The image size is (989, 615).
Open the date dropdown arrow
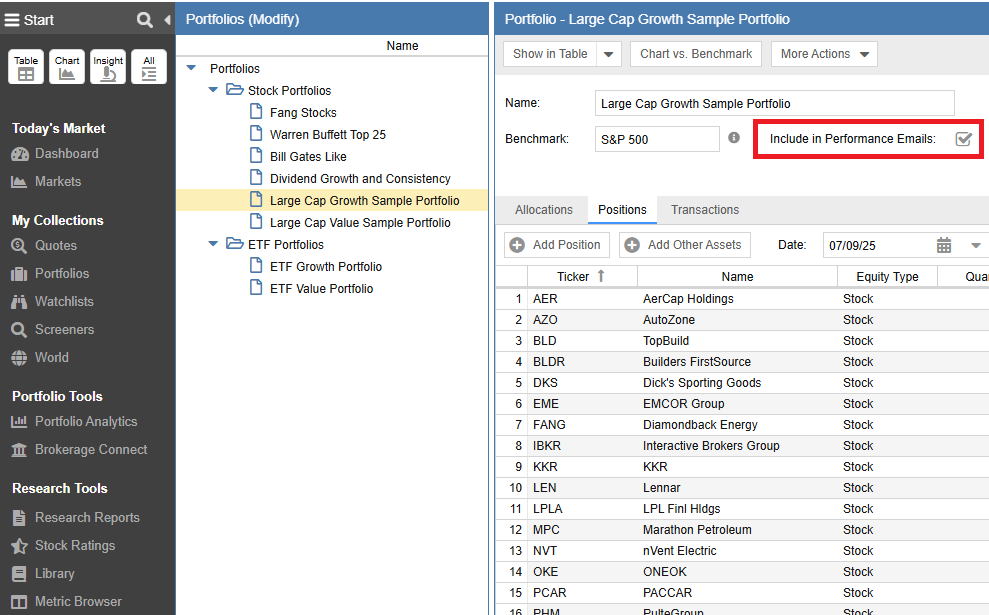click(x=976, y=245)
